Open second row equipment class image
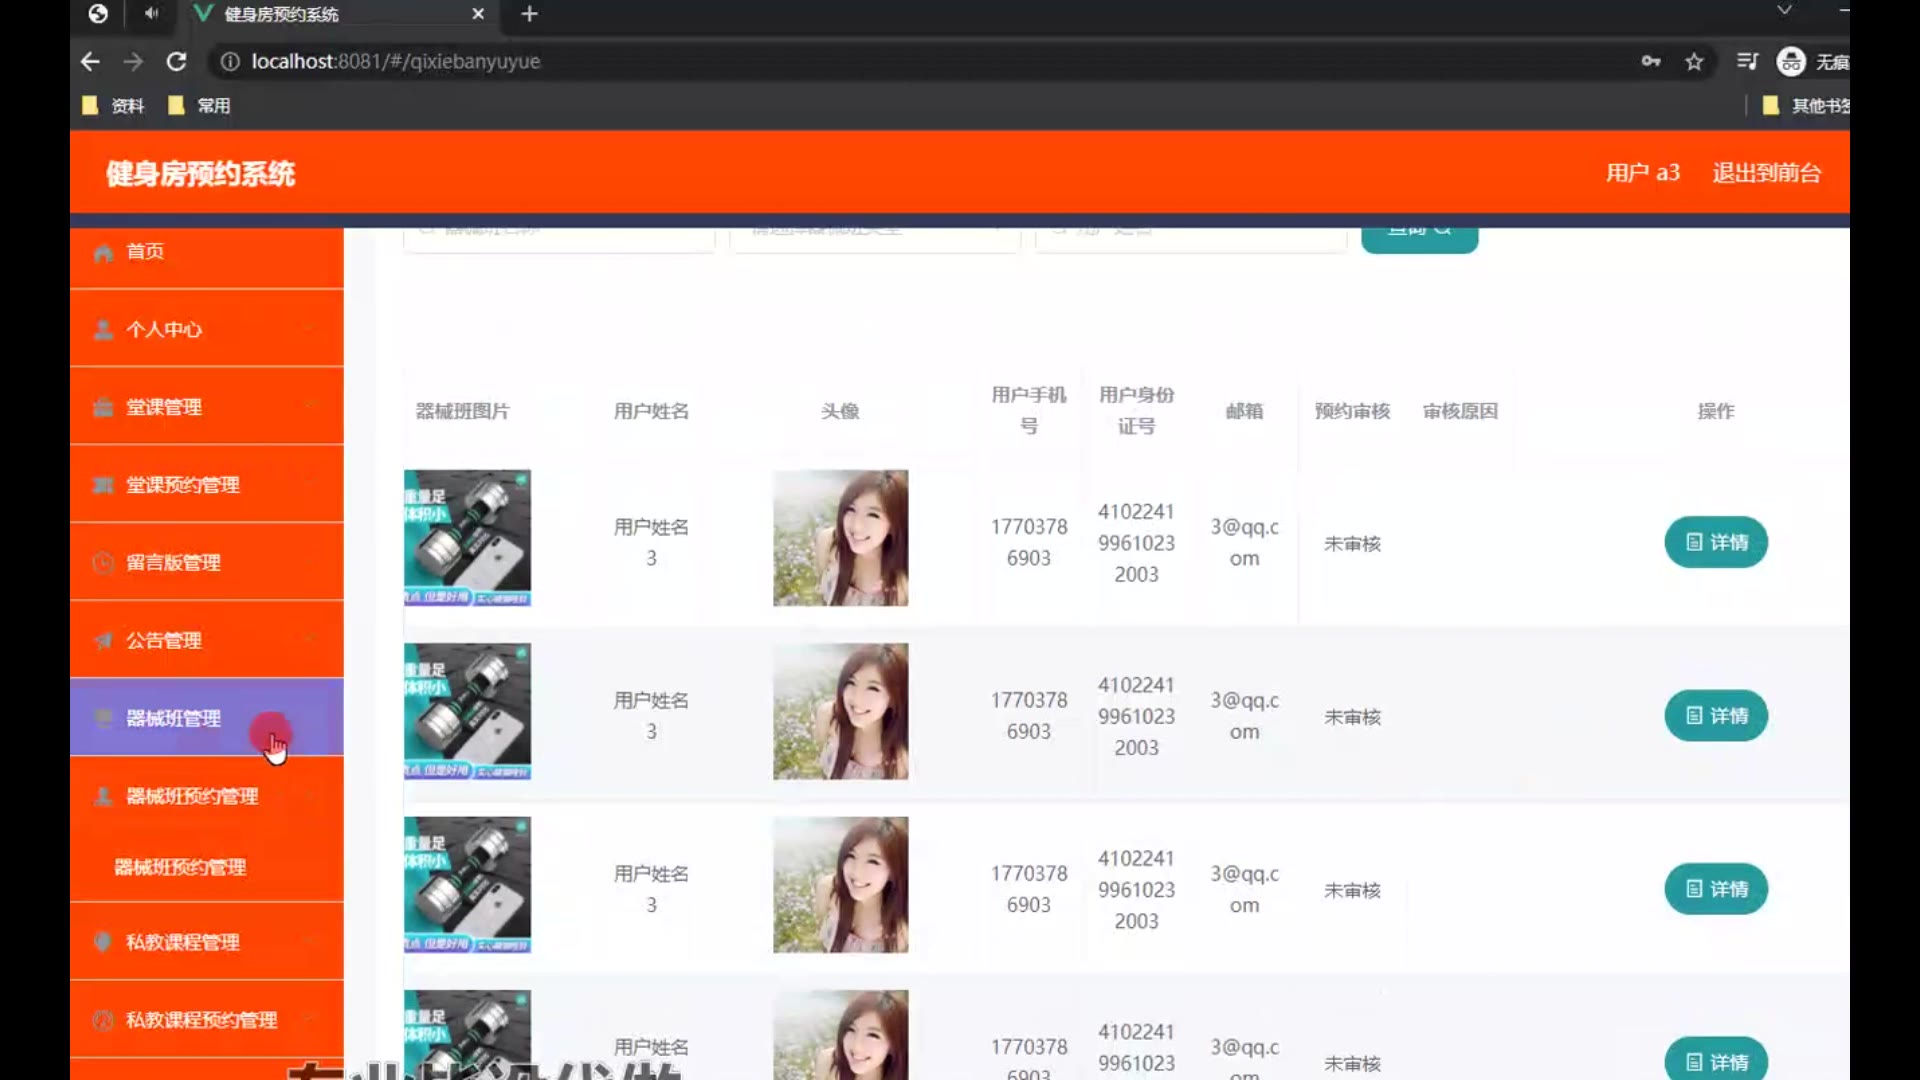This screenshot has width=1920, height=1080. [467, 711]
